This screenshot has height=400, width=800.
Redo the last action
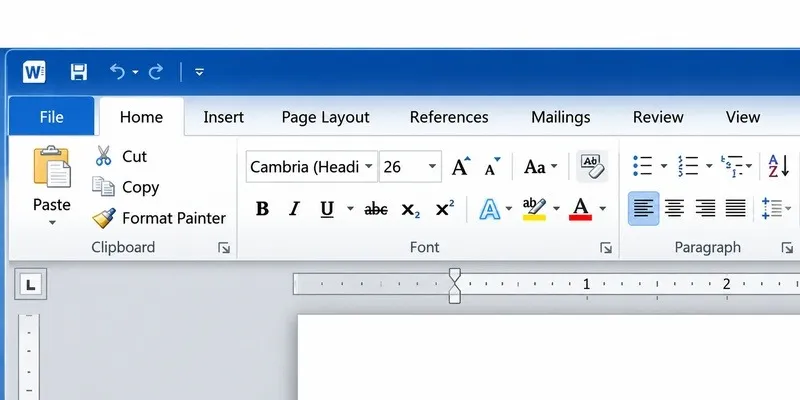tap(156, 72)
